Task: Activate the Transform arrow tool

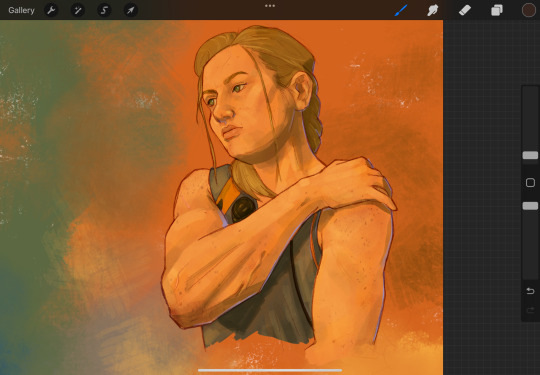Action: 131,10
